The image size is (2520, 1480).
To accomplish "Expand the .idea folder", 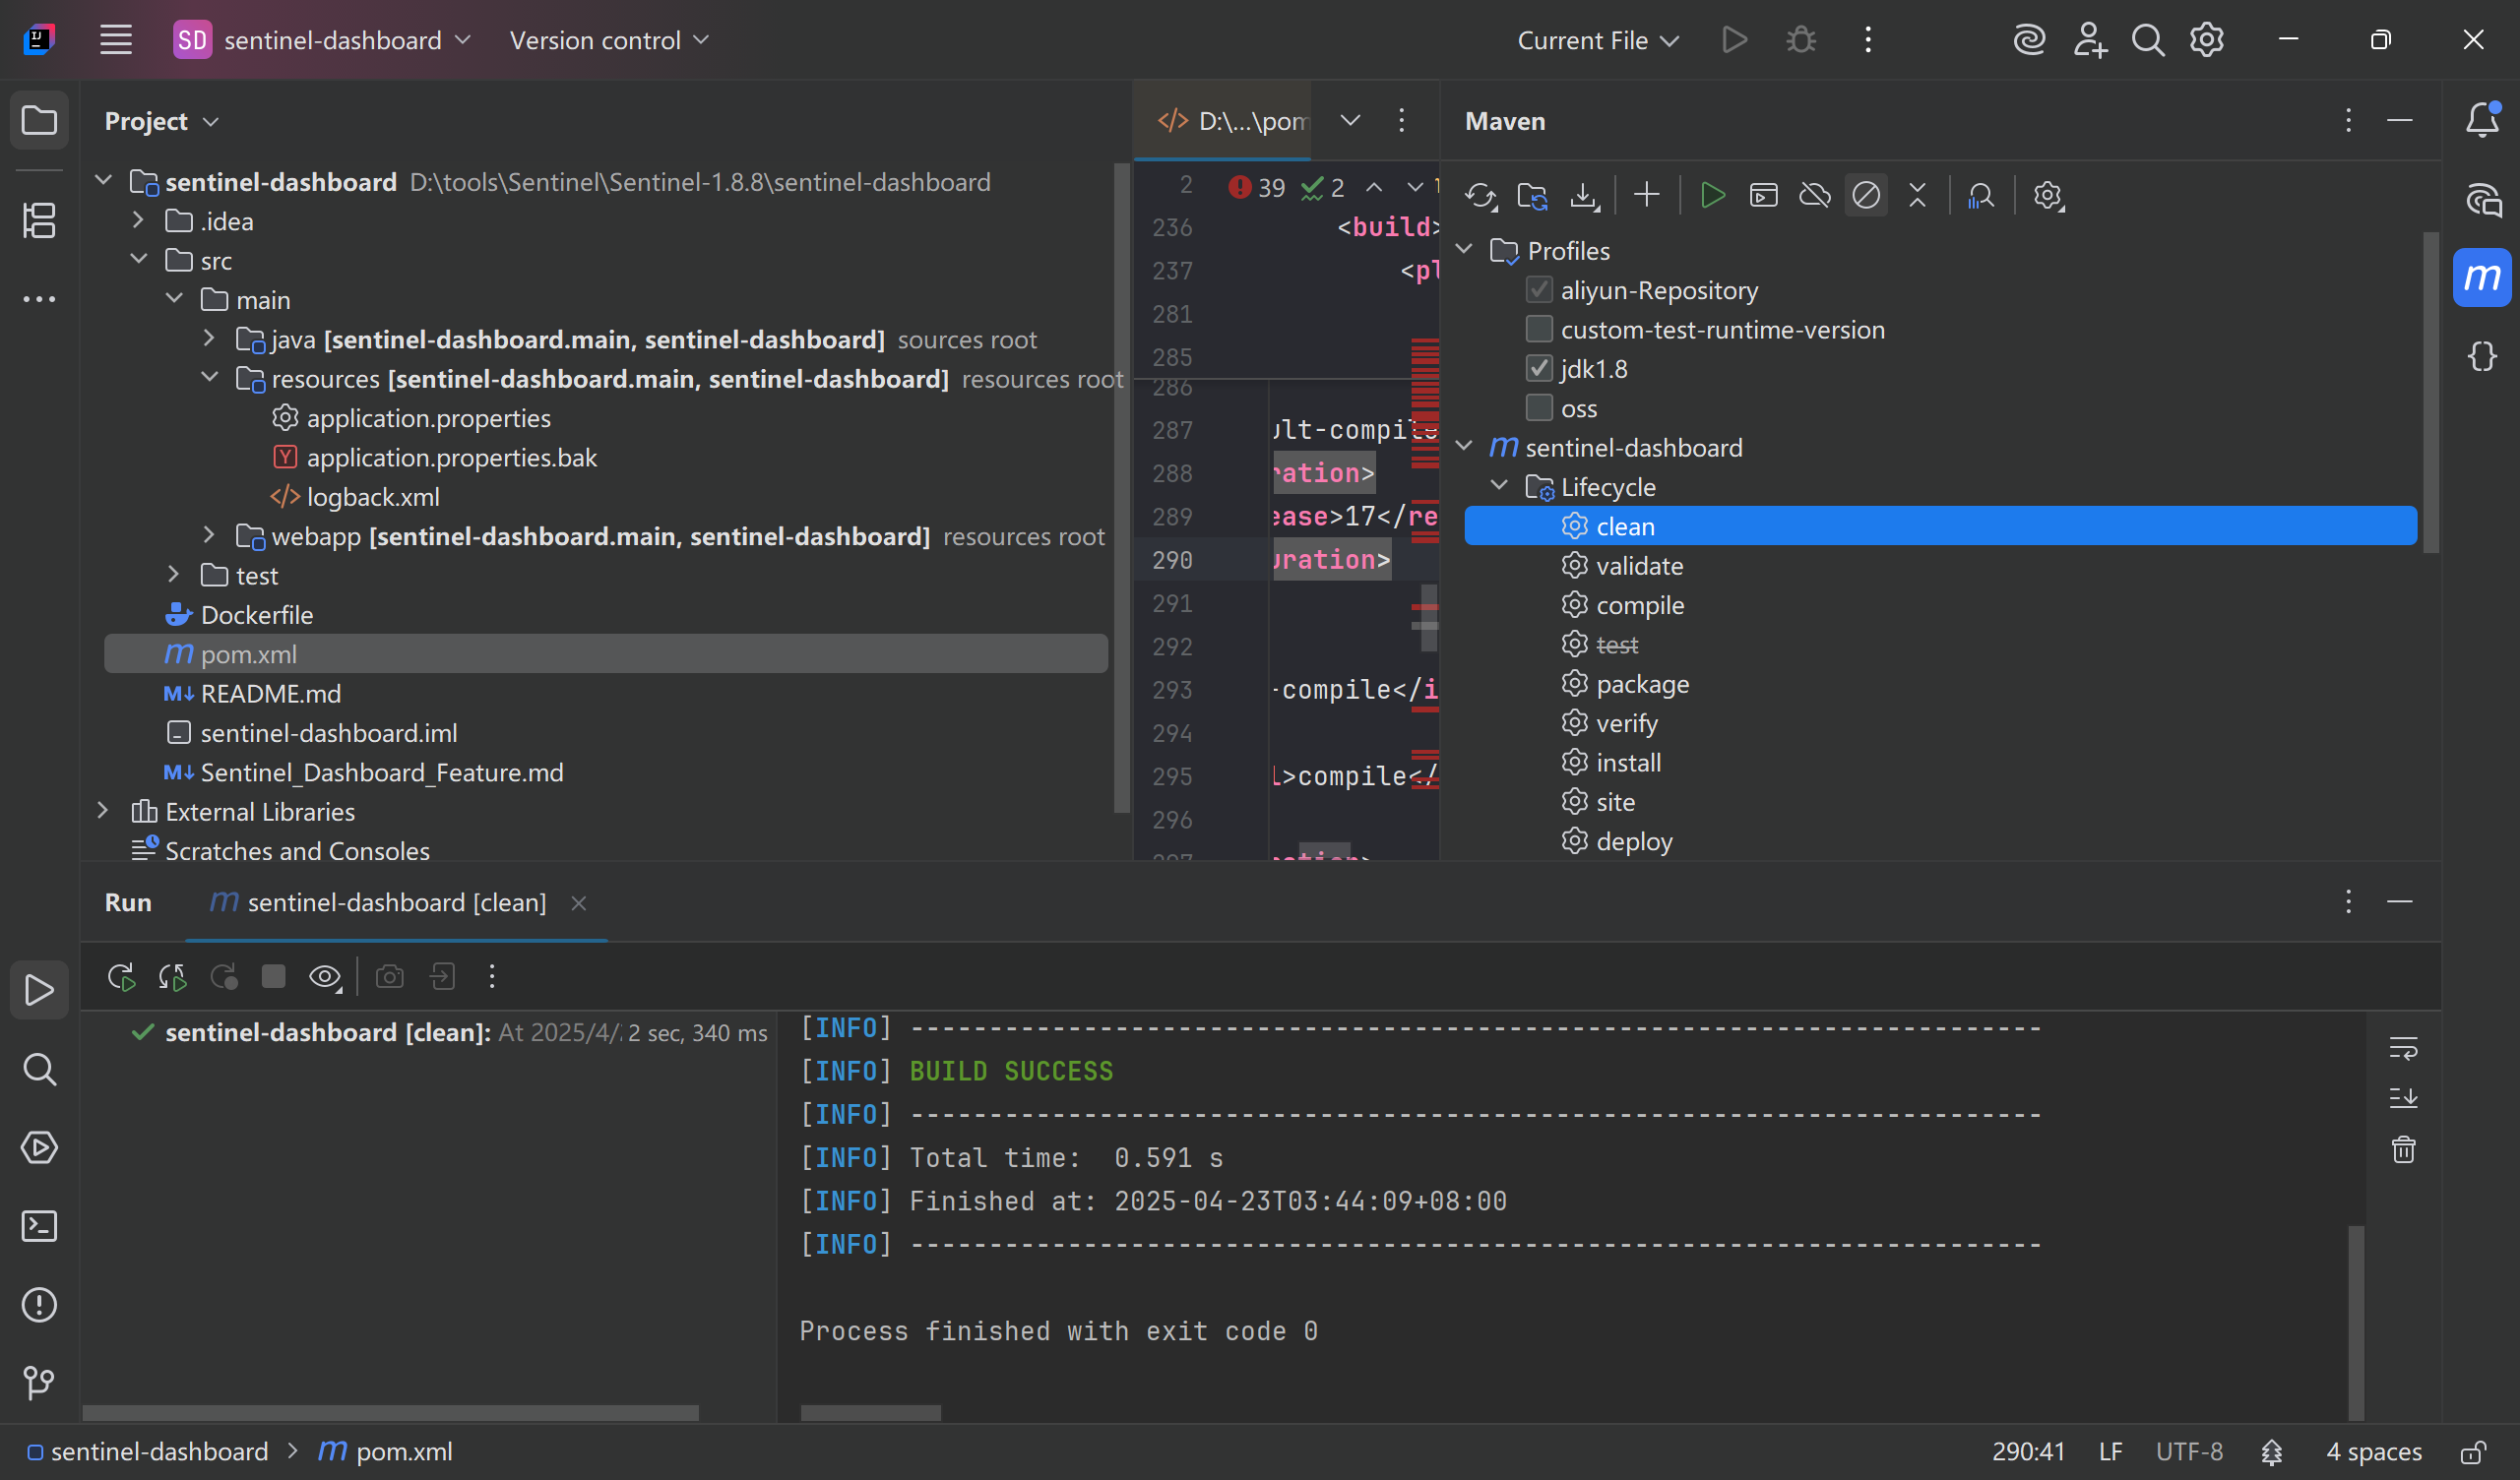I will coord(139,221).
